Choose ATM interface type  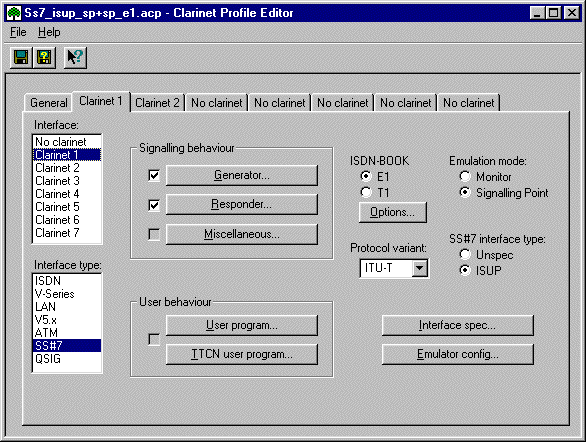(x=67, y=333)
